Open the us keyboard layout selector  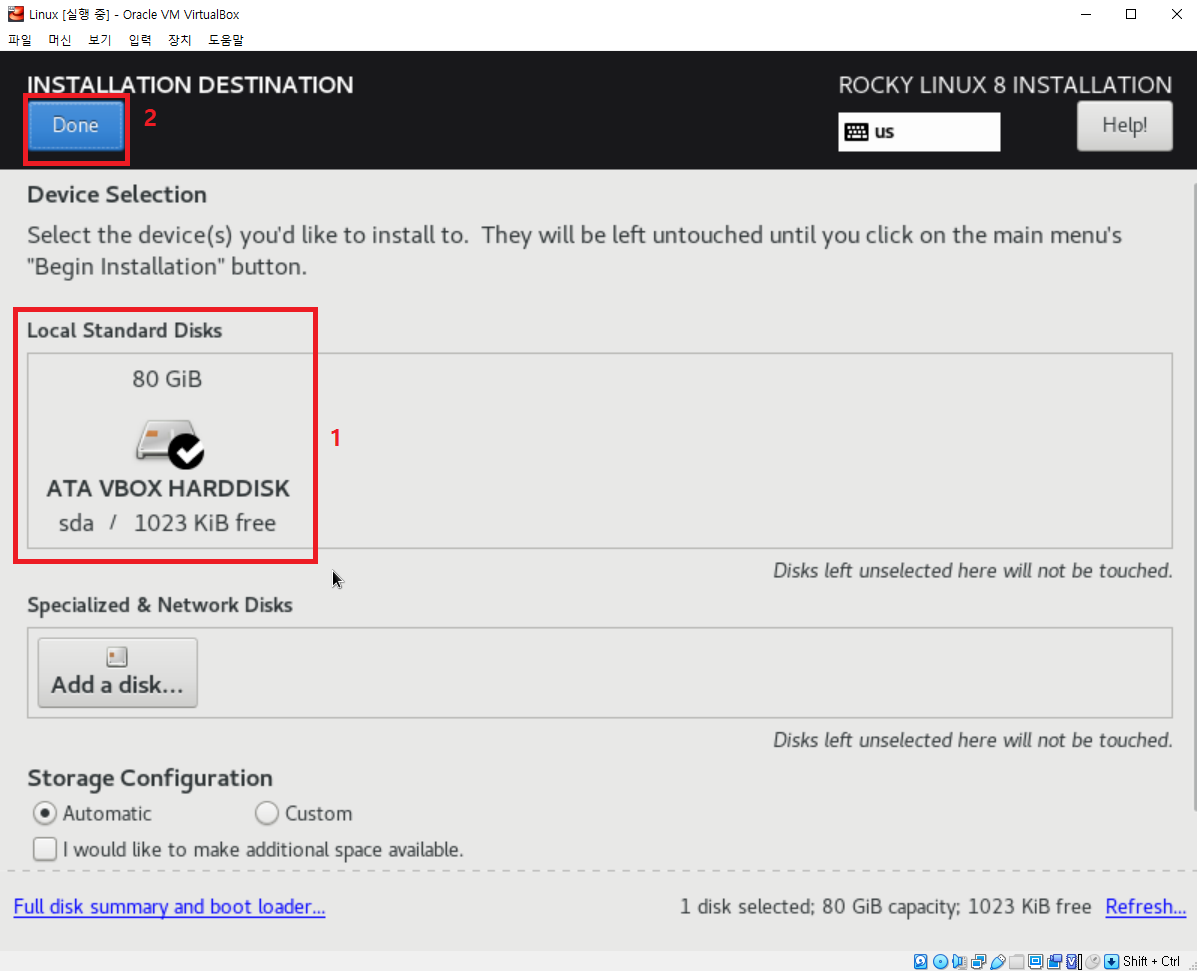pos(919,132)
